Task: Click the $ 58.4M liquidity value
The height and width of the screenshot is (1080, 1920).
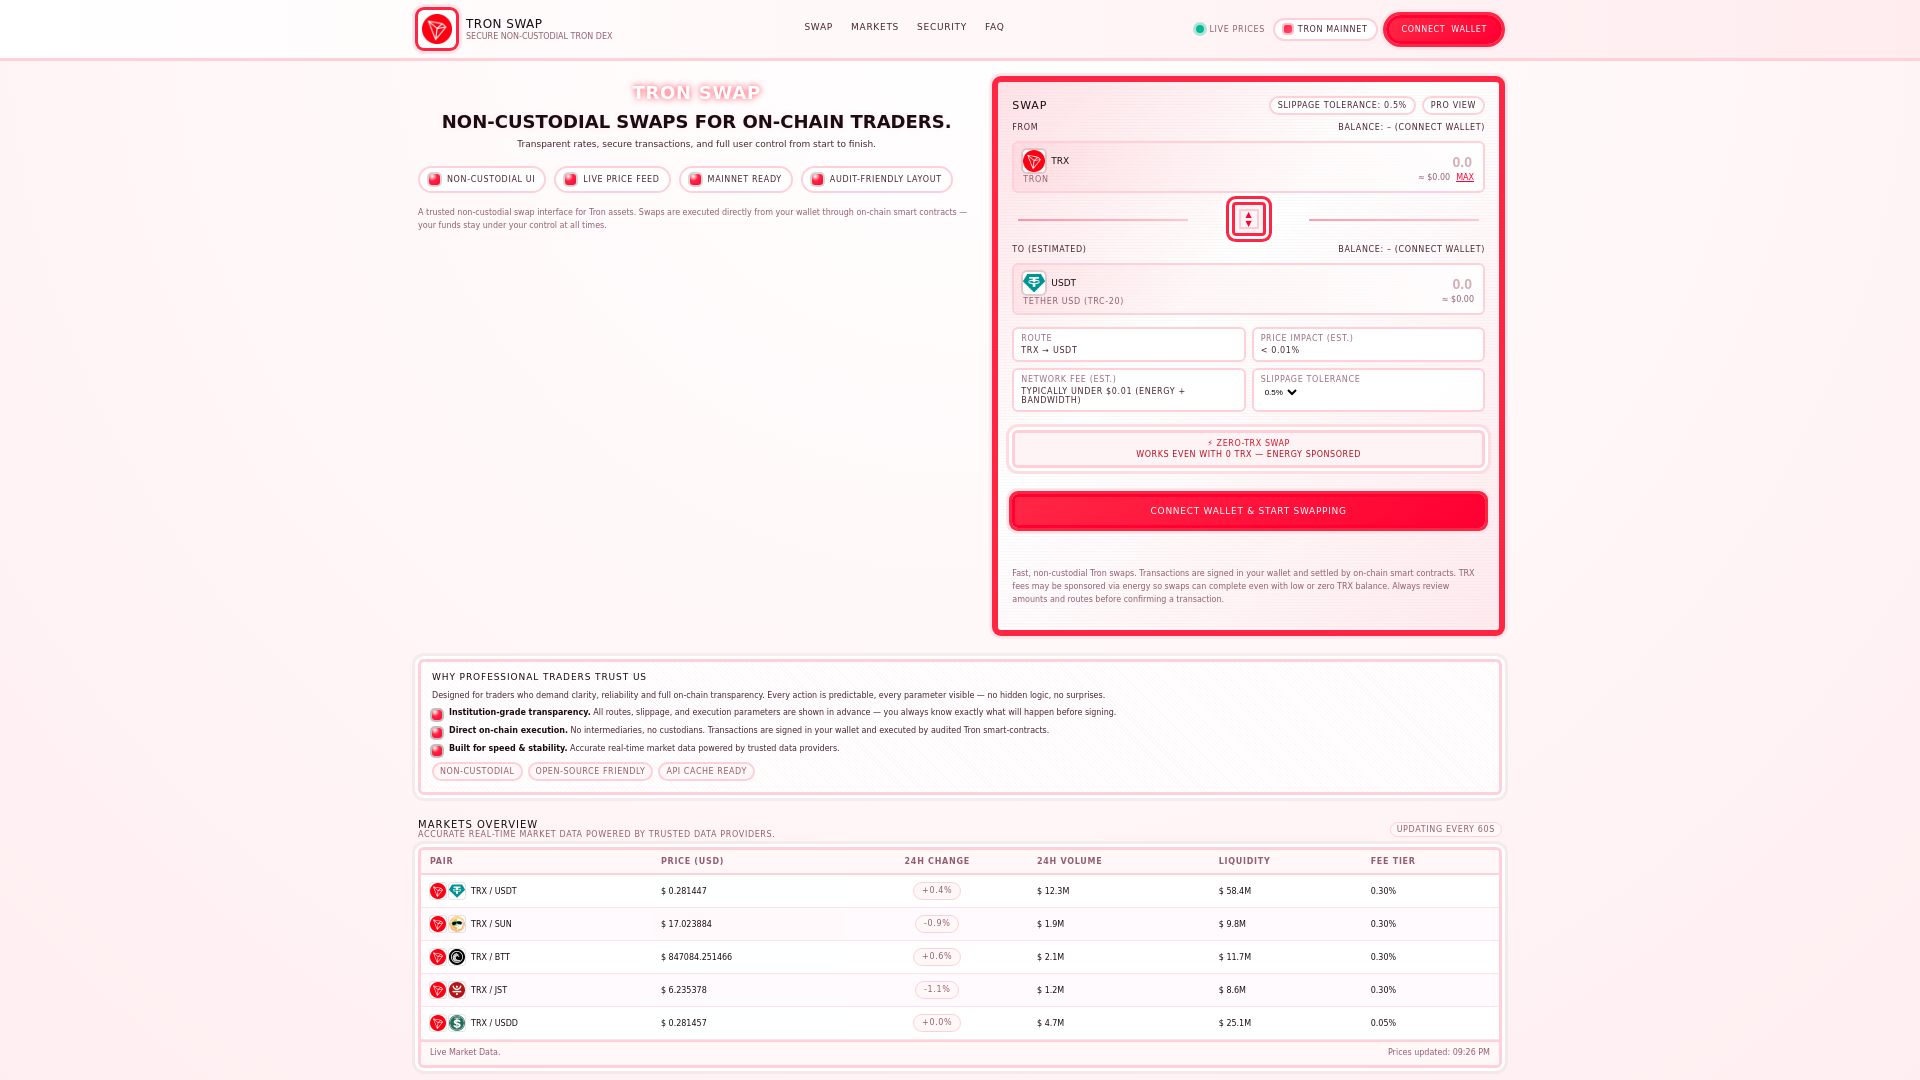Action: click(x=1235, y=891)
